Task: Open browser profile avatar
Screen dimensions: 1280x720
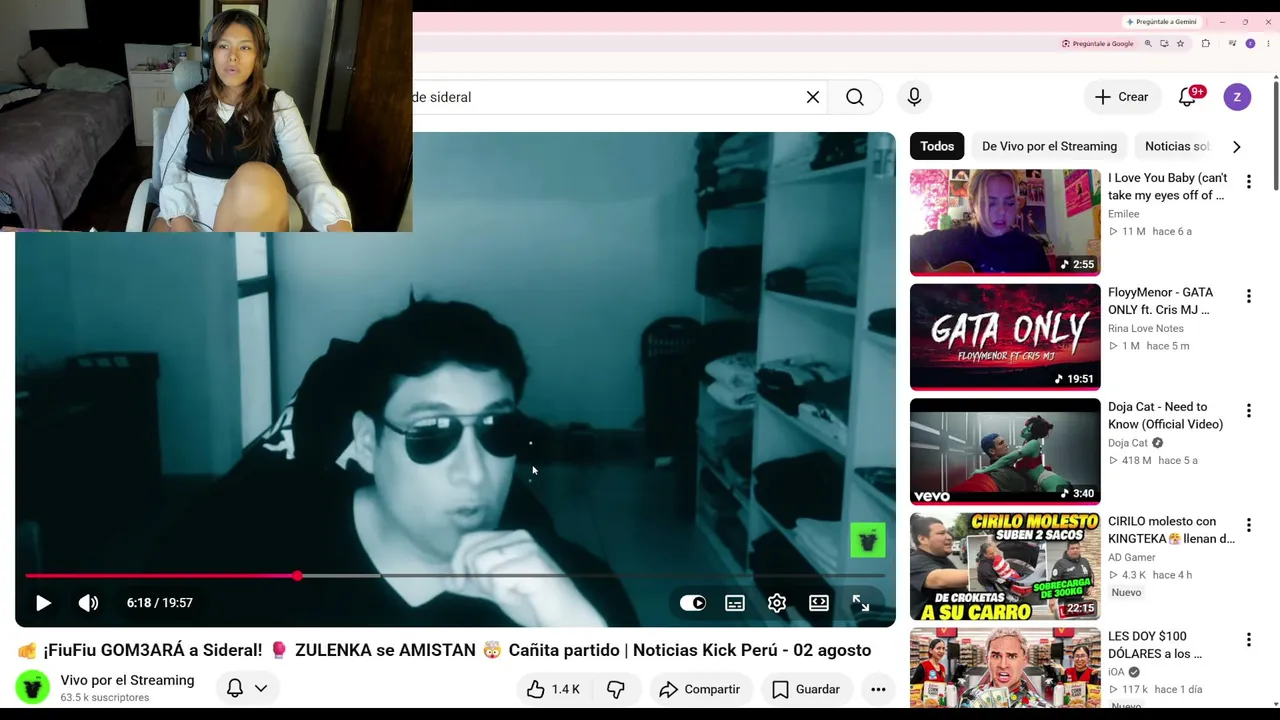Action: [x=1250, y=44]
